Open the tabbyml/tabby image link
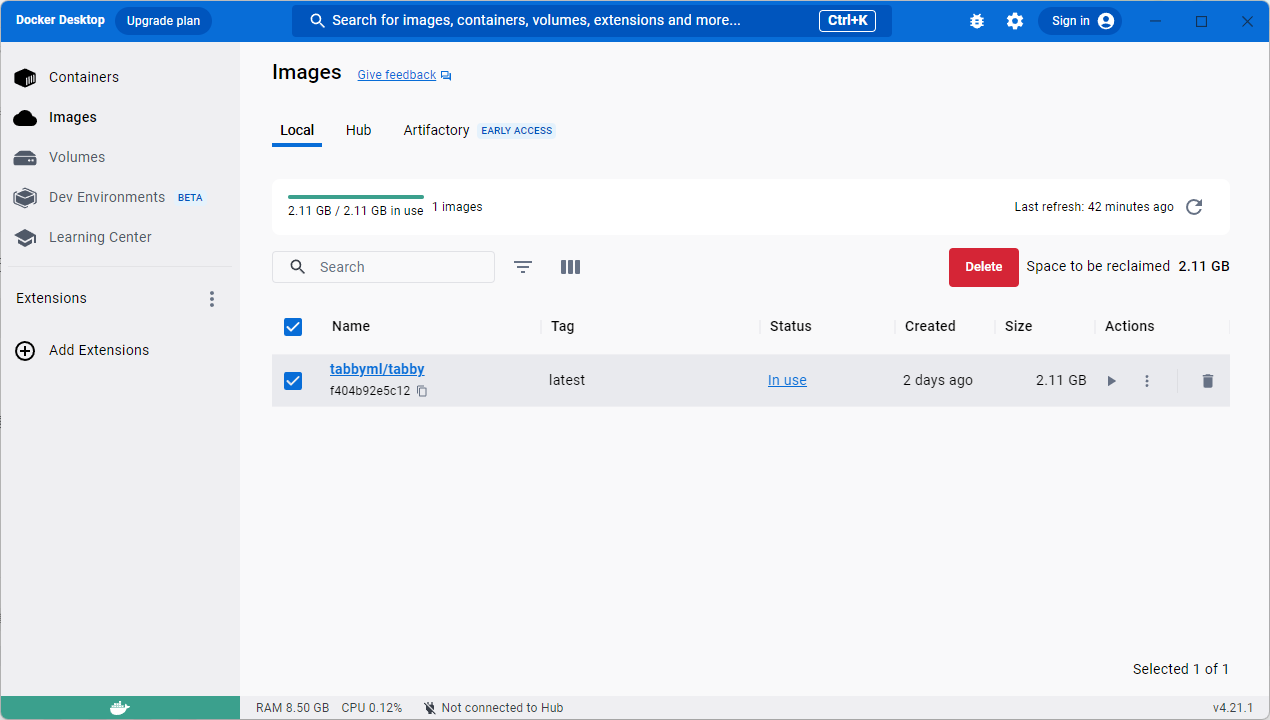Image resolution: width=1270 pixels, height=720 pixels. tap(377, 369)
